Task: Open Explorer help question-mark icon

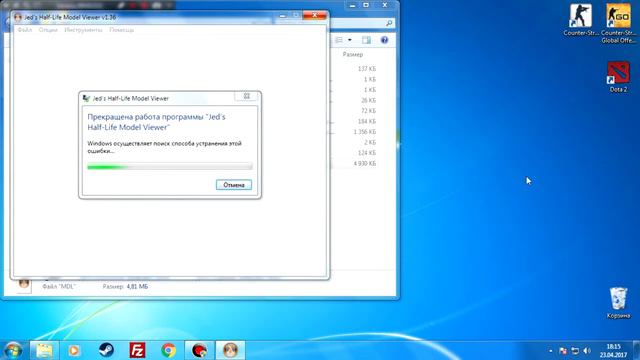Action: (384, 40)
